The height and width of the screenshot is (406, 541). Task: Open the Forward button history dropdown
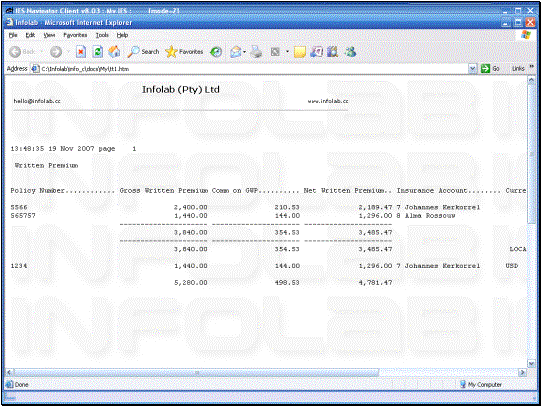(x=68, y=52)
